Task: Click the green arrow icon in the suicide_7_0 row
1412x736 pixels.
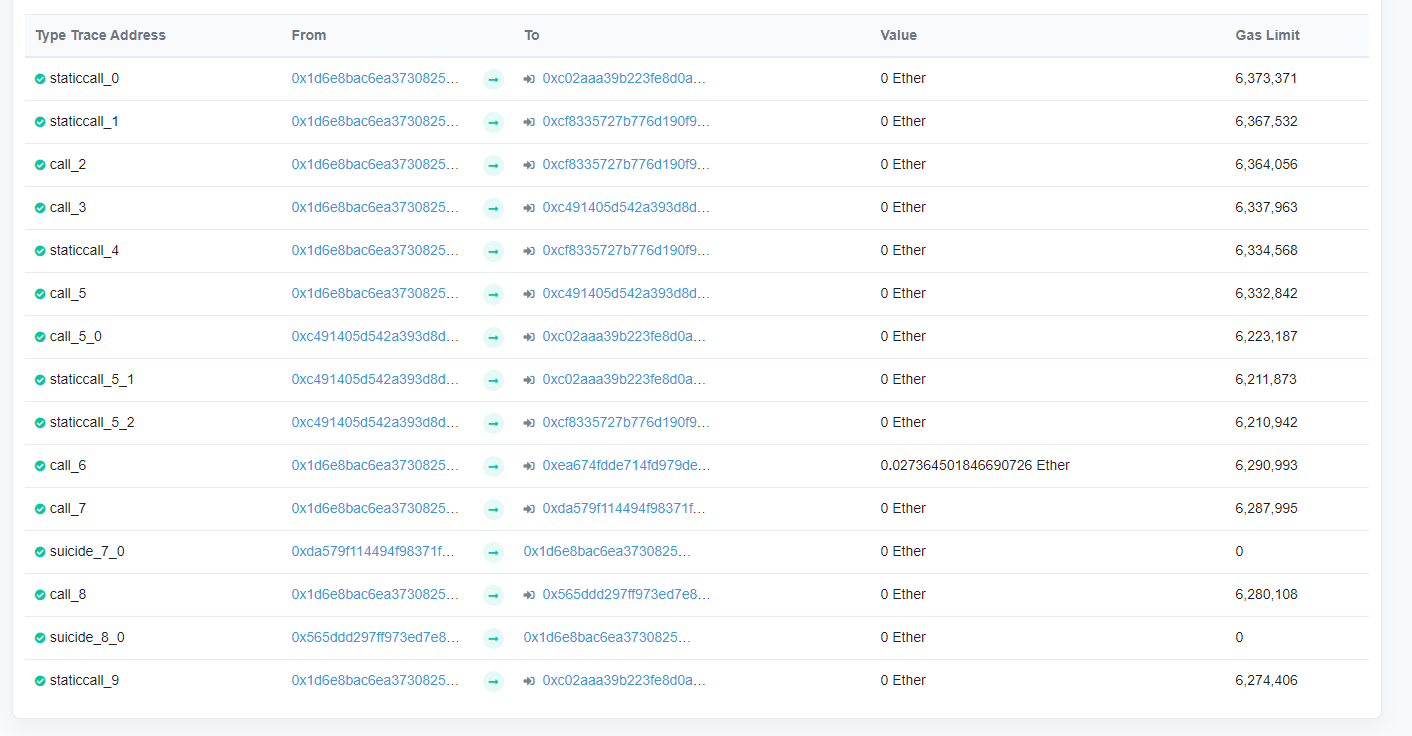Action: coord(493,553)
